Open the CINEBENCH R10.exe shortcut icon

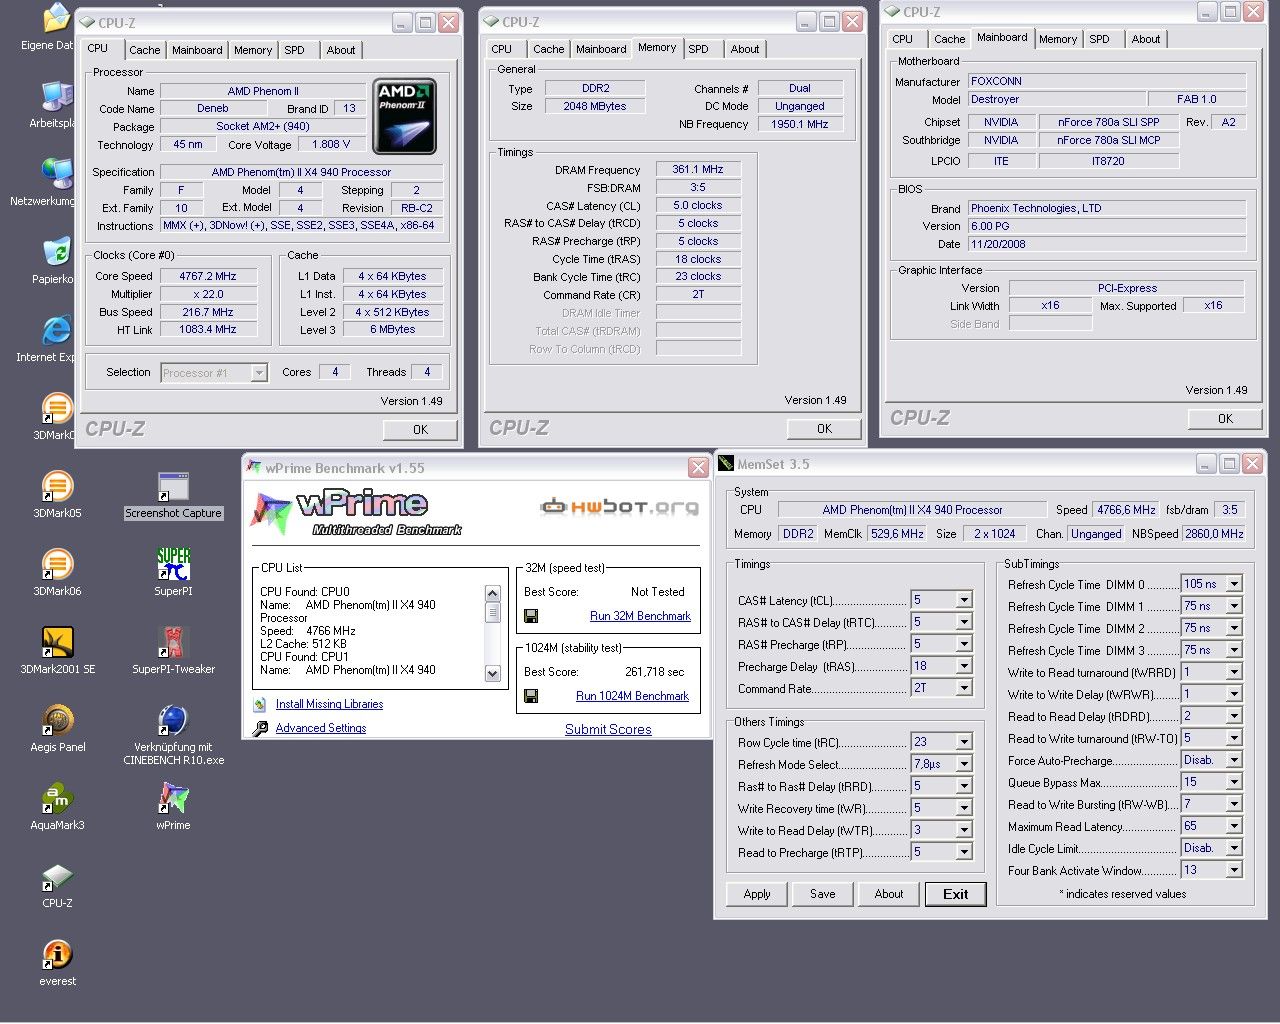click(173, 721)
